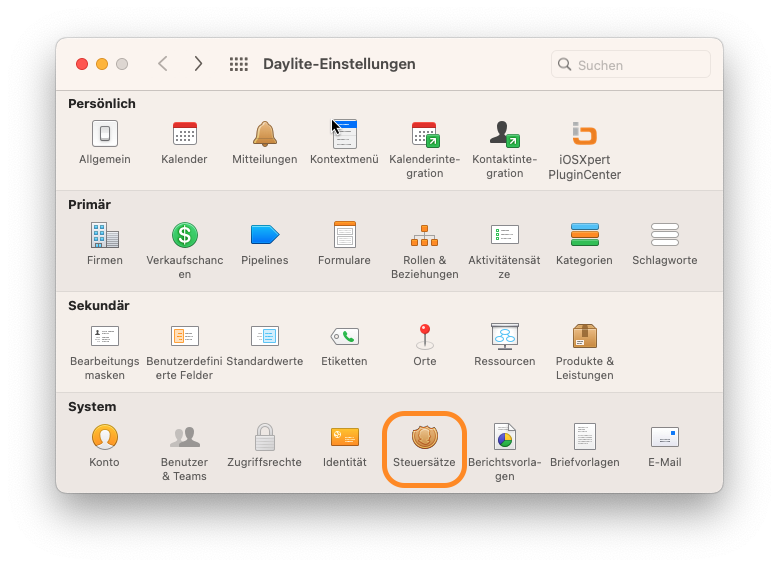The width and height of the screenshot is (779, 567).
Task: Open Benutzer & Teams settings
Action: pos(184,437)
